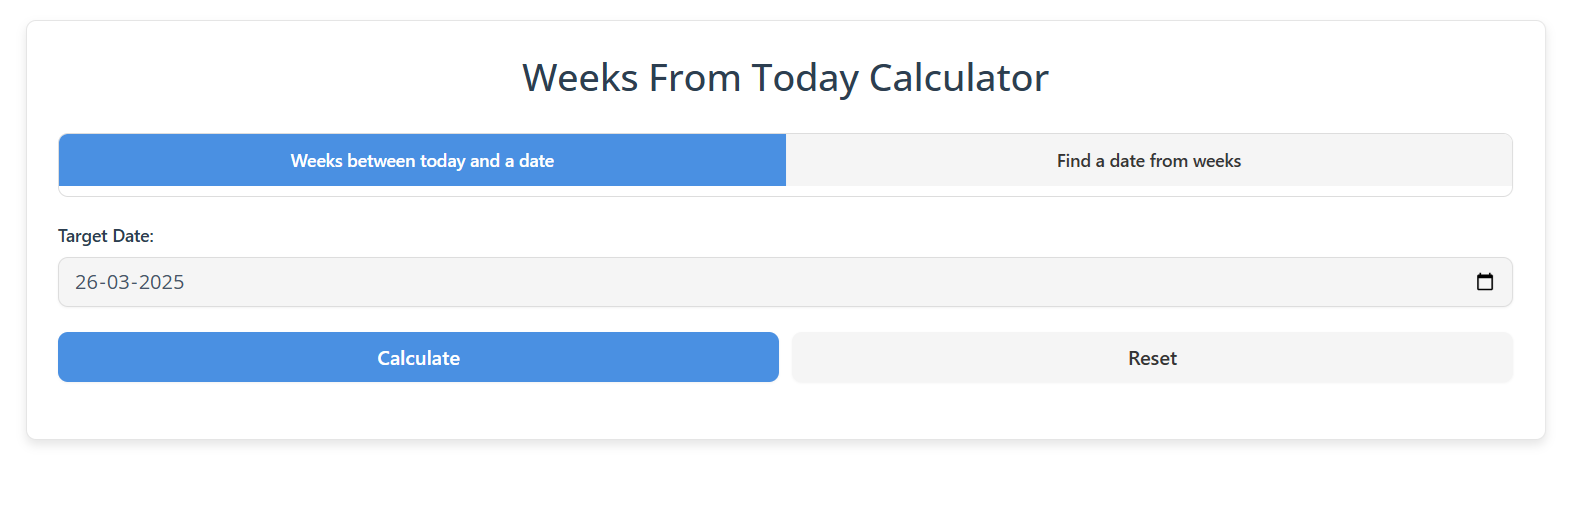Click the gap between Calculate and Reset
The height and width of the screenshot is (517, 1570).
(785, 357)
